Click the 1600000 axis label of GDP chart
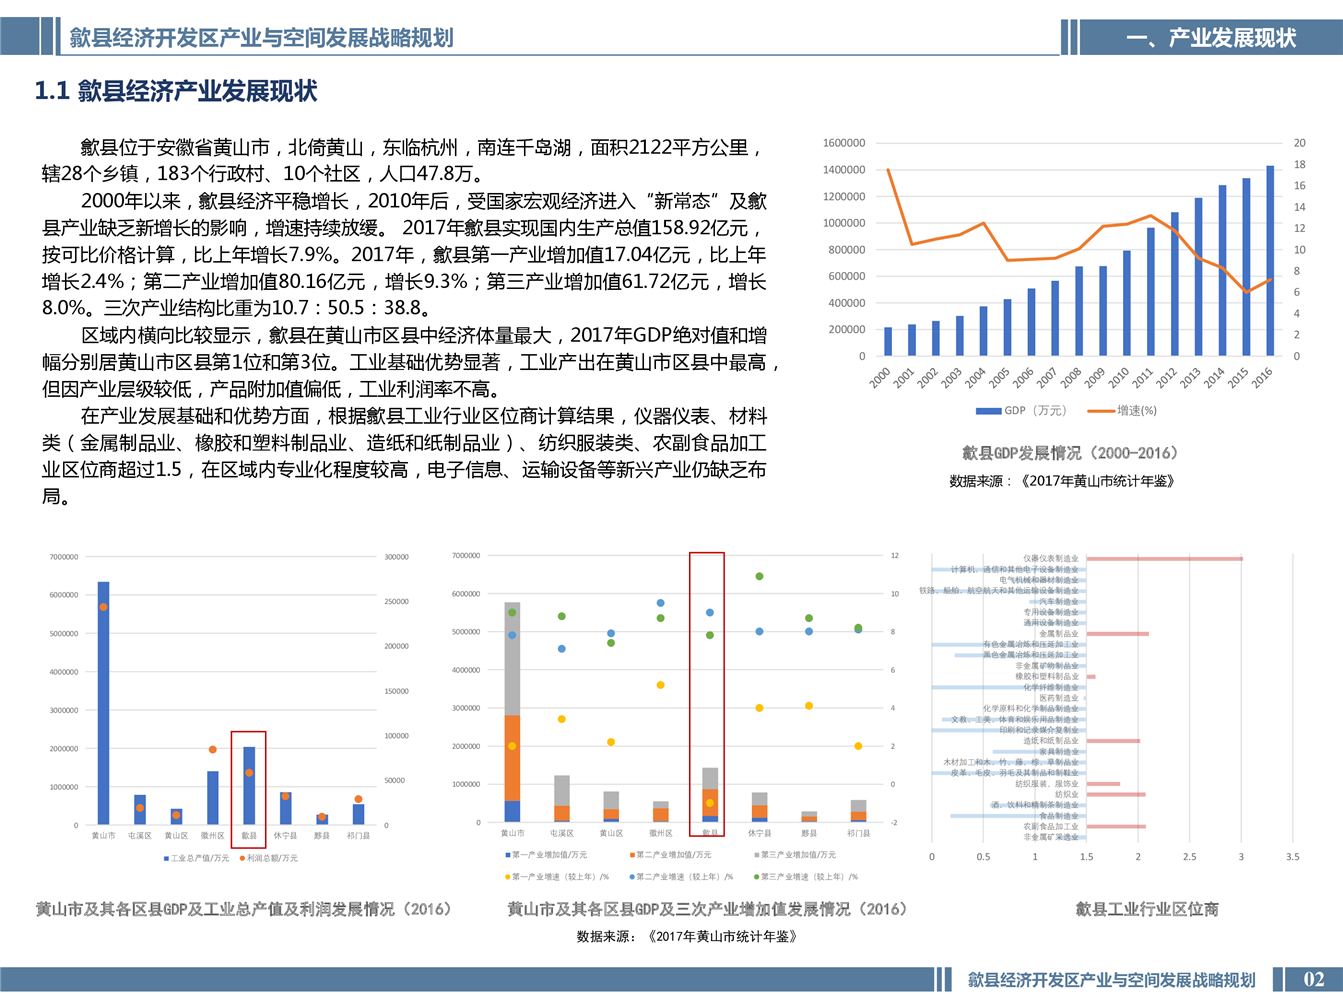This screenshot has width=1343, height=1007. (844, 143)
